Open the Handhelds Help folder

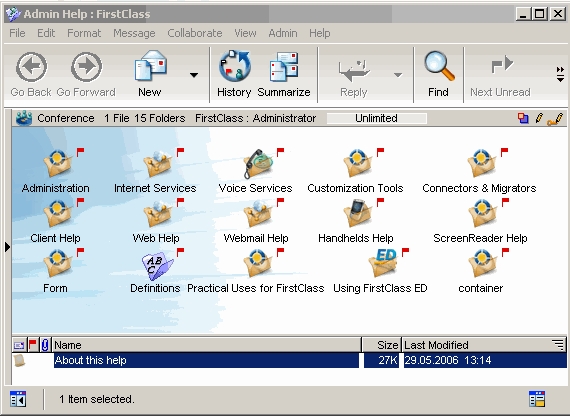[x=358, y=213]
